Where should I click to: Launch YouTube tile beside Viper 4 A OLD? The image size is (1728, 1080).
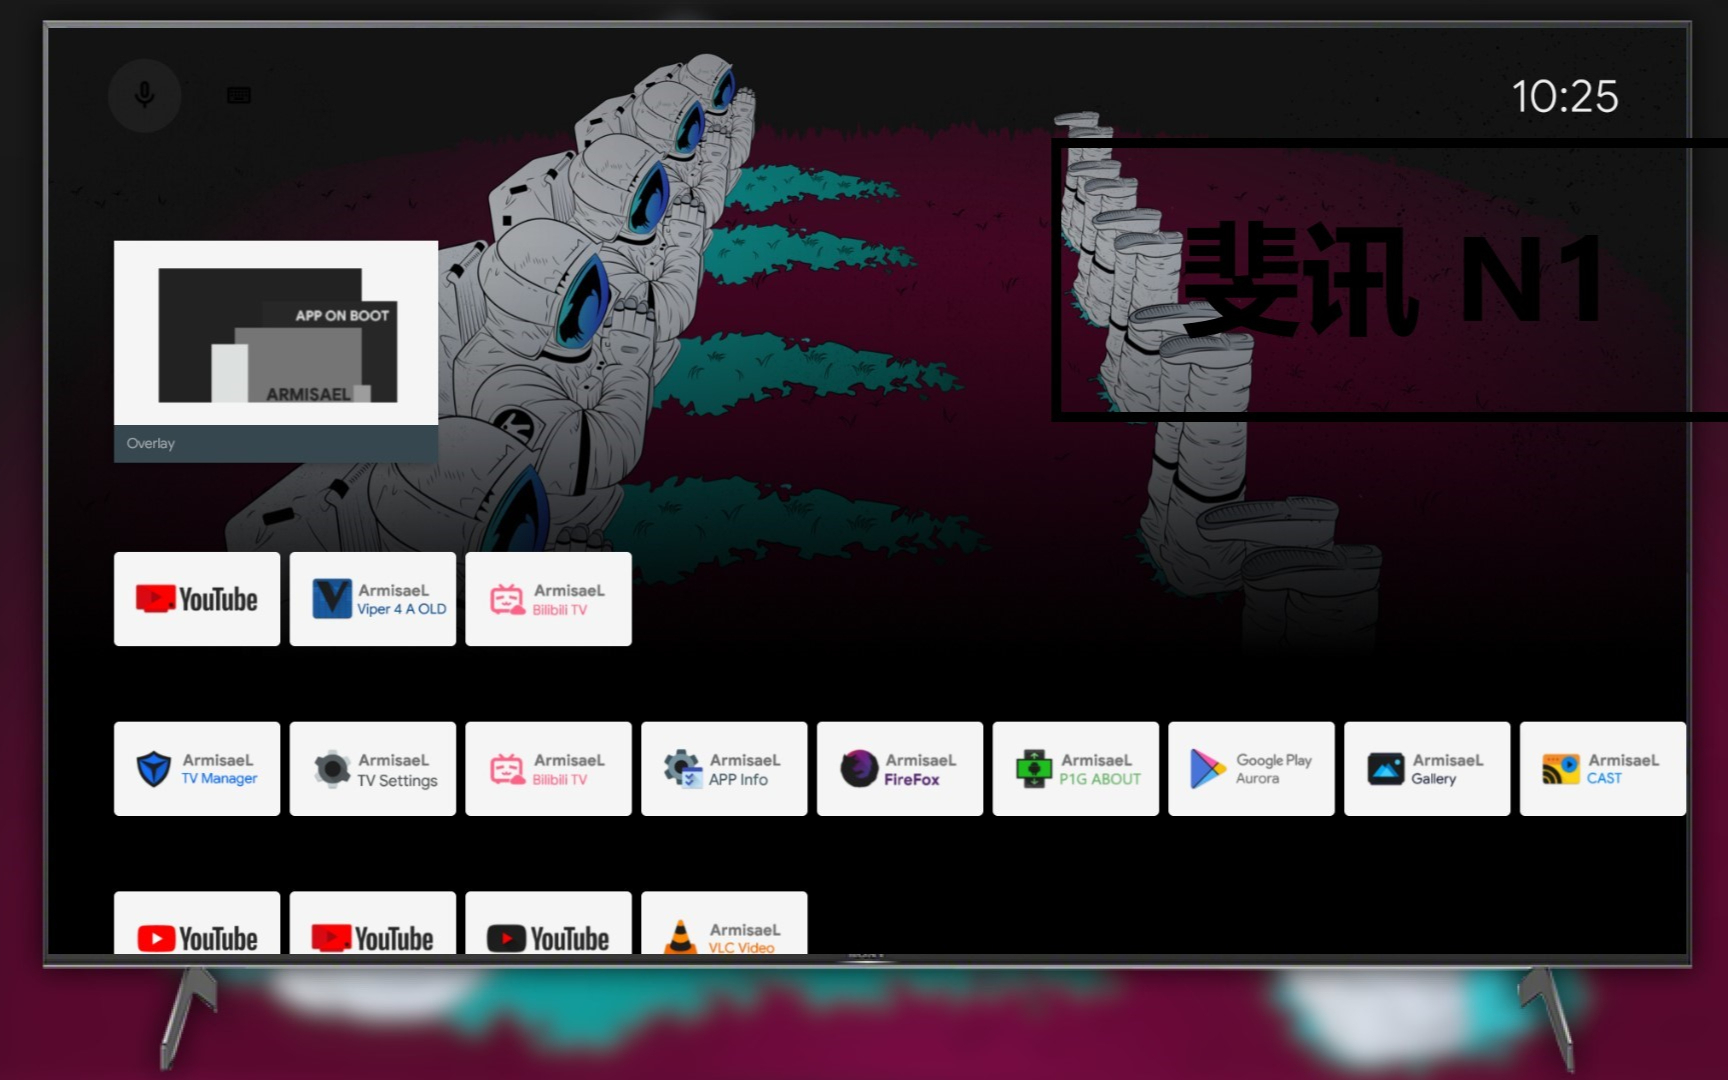click(x=197, y=599)
